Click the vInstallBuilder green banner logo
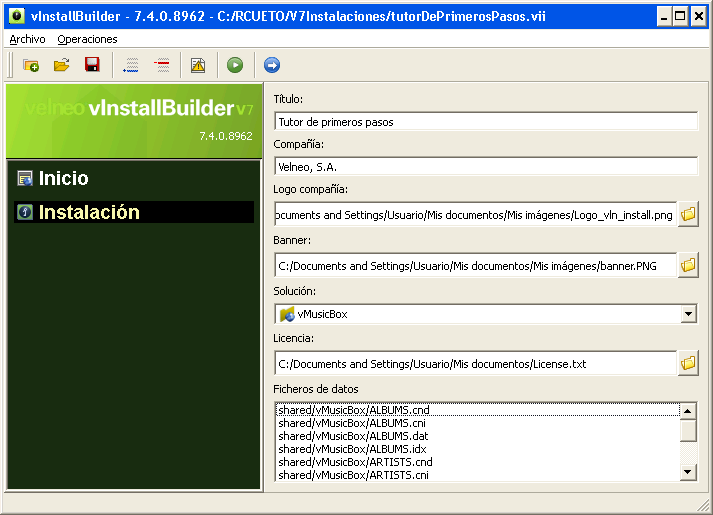 pos(134,121)
